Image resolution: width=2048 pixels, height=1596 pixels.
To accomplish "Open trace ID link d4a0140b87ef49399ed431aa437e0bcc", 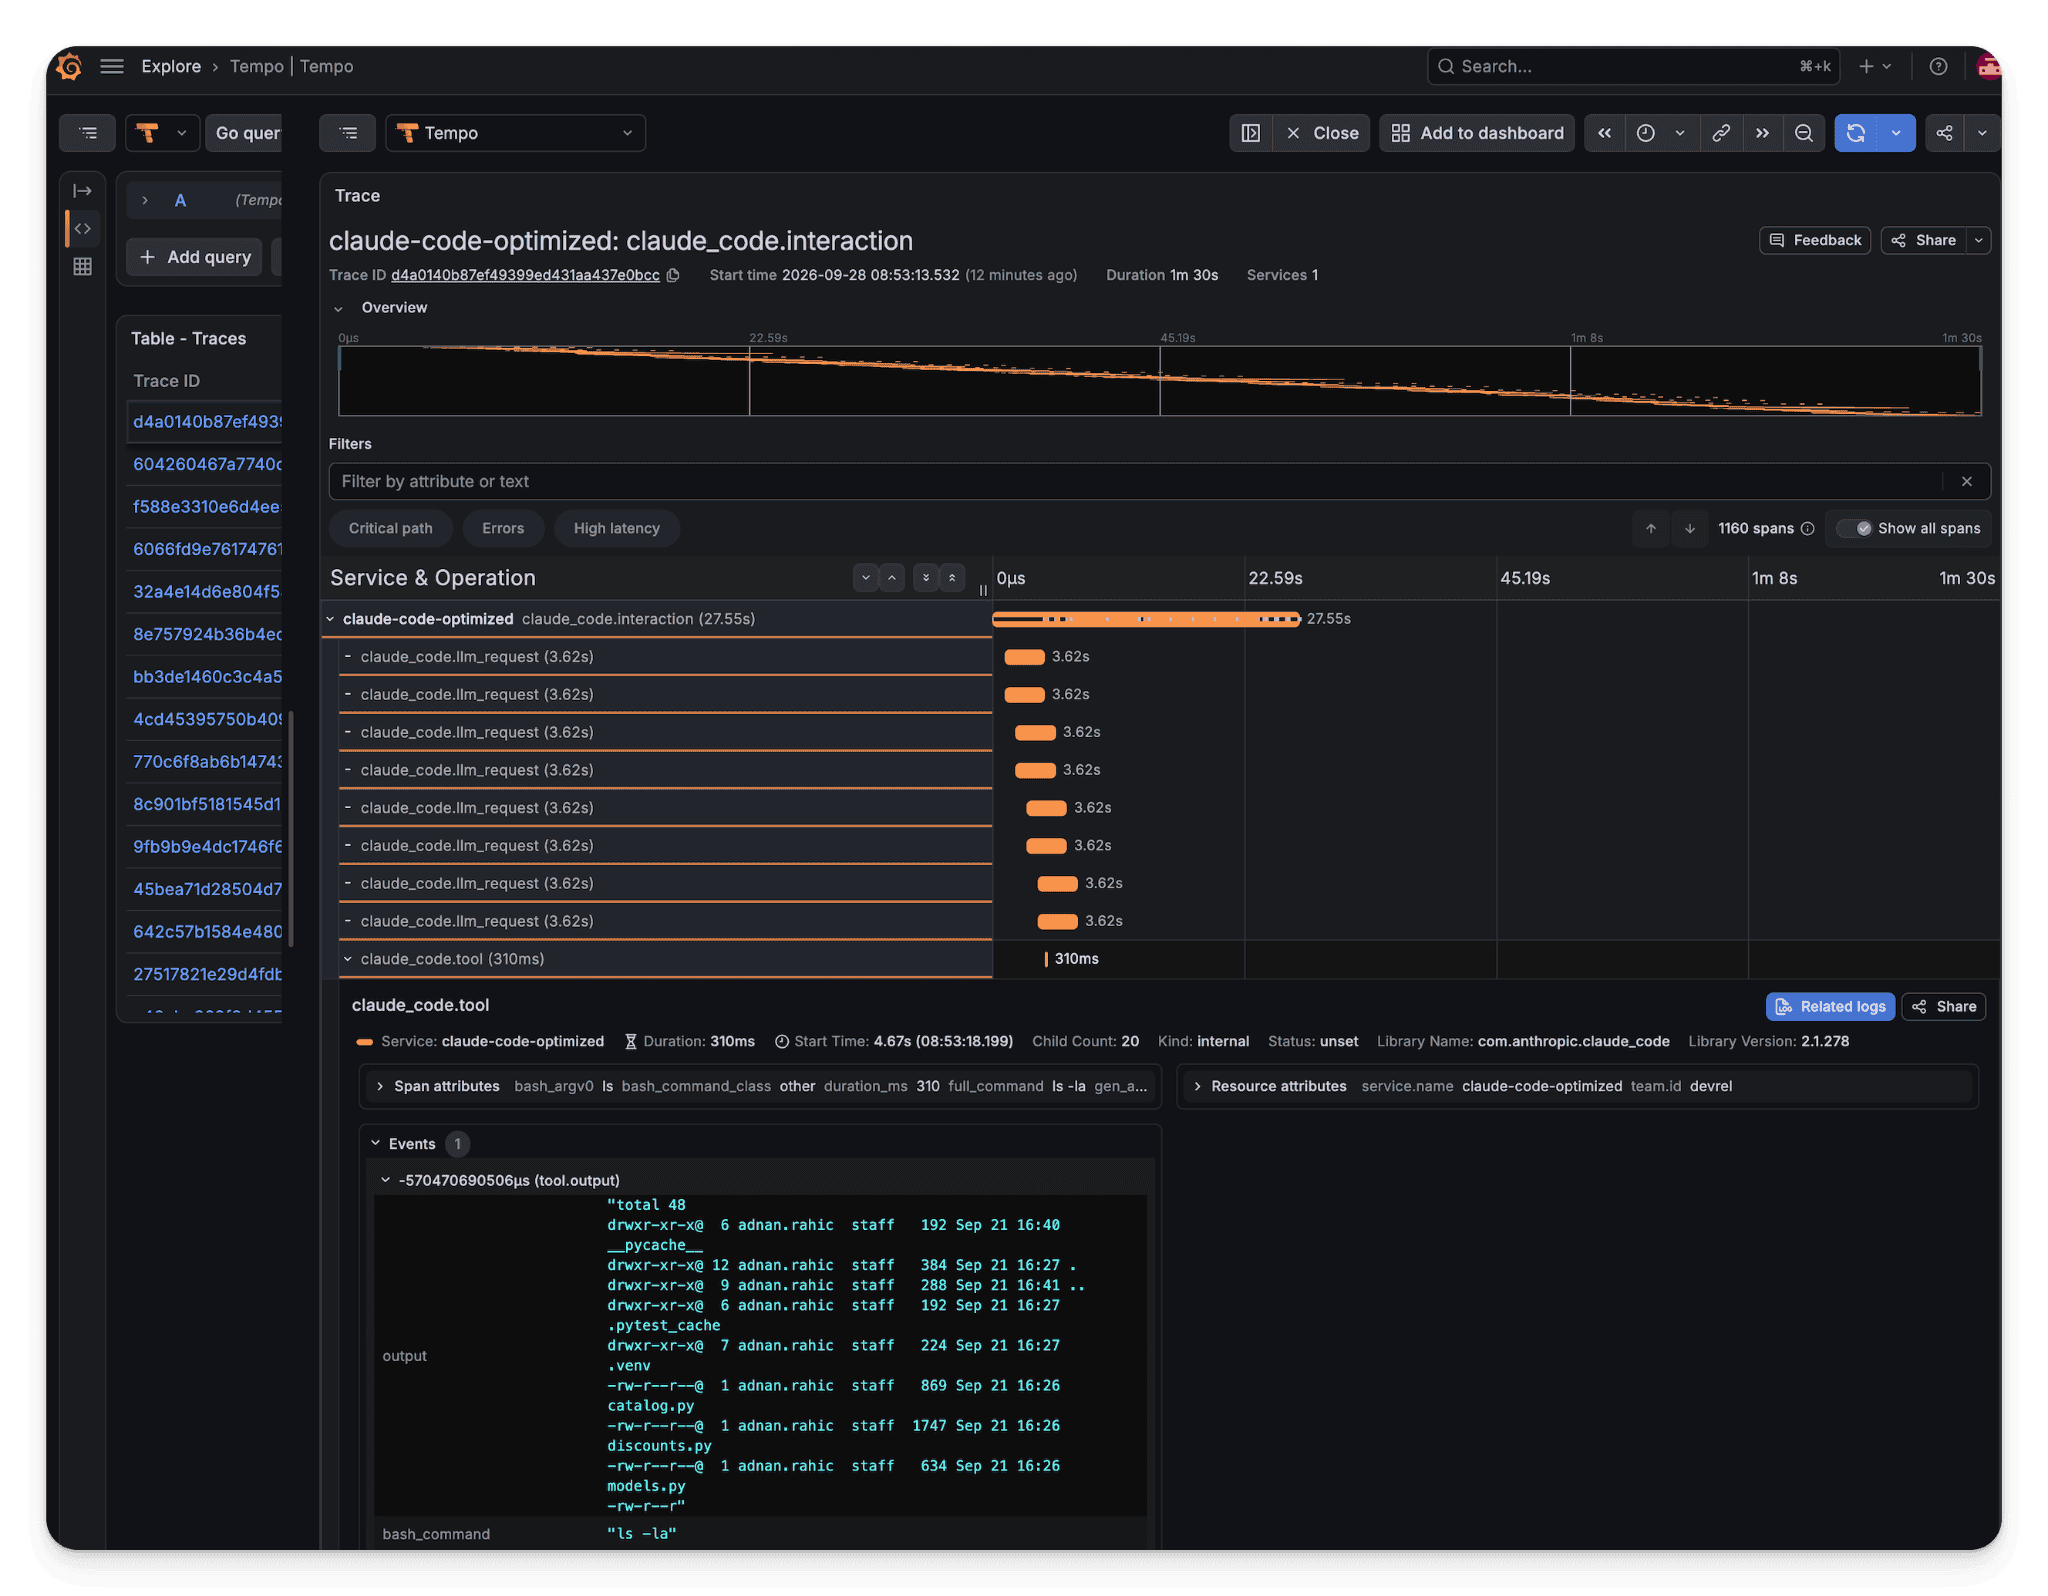I will coord(525,275).
